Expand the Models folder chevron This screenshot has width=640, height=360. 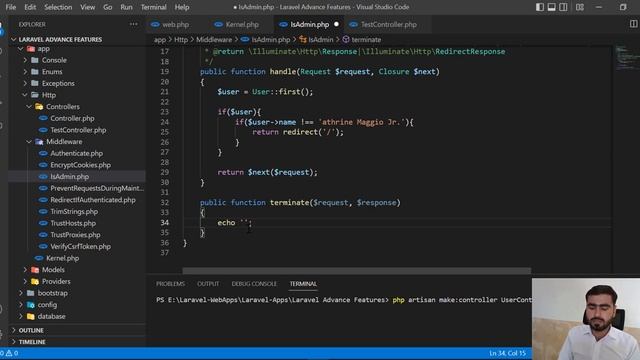[x=25, y=270]
